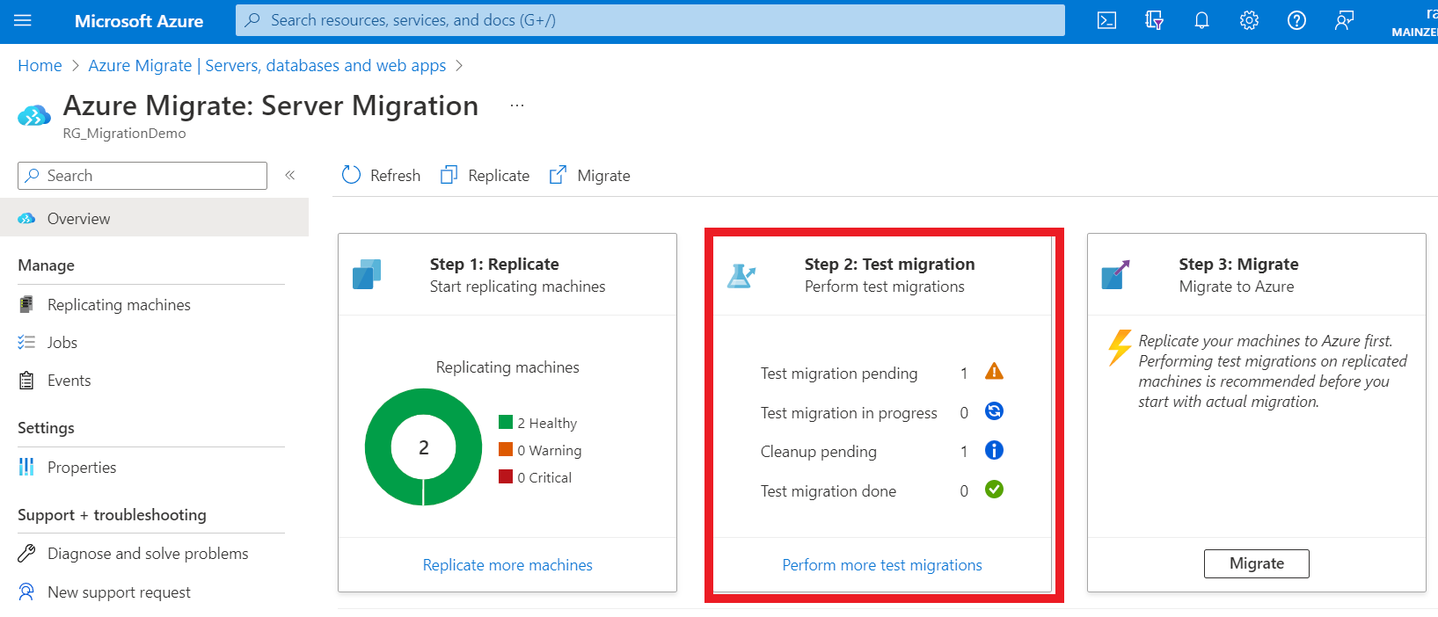Click the Step 3: Migrate heading
This screenshot has height=617, width=1438.
(x=1238, y=264)
